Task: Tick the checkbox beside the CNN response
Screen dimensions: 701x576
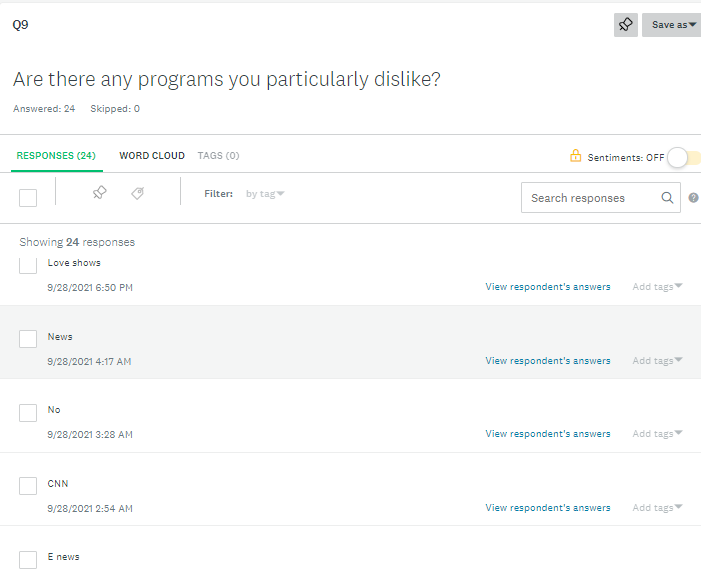Action: [x=28, y=486]
